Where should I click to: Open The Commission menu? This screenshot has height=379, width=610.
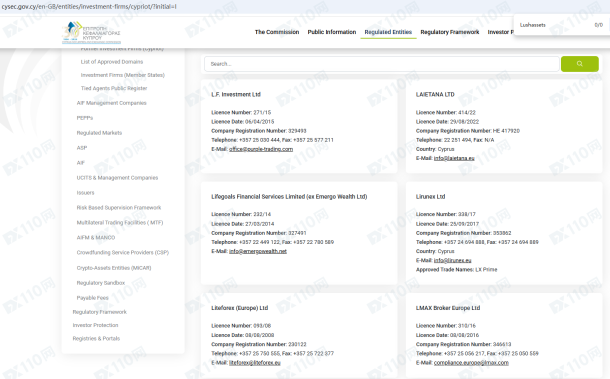click(x=277, y=32)
